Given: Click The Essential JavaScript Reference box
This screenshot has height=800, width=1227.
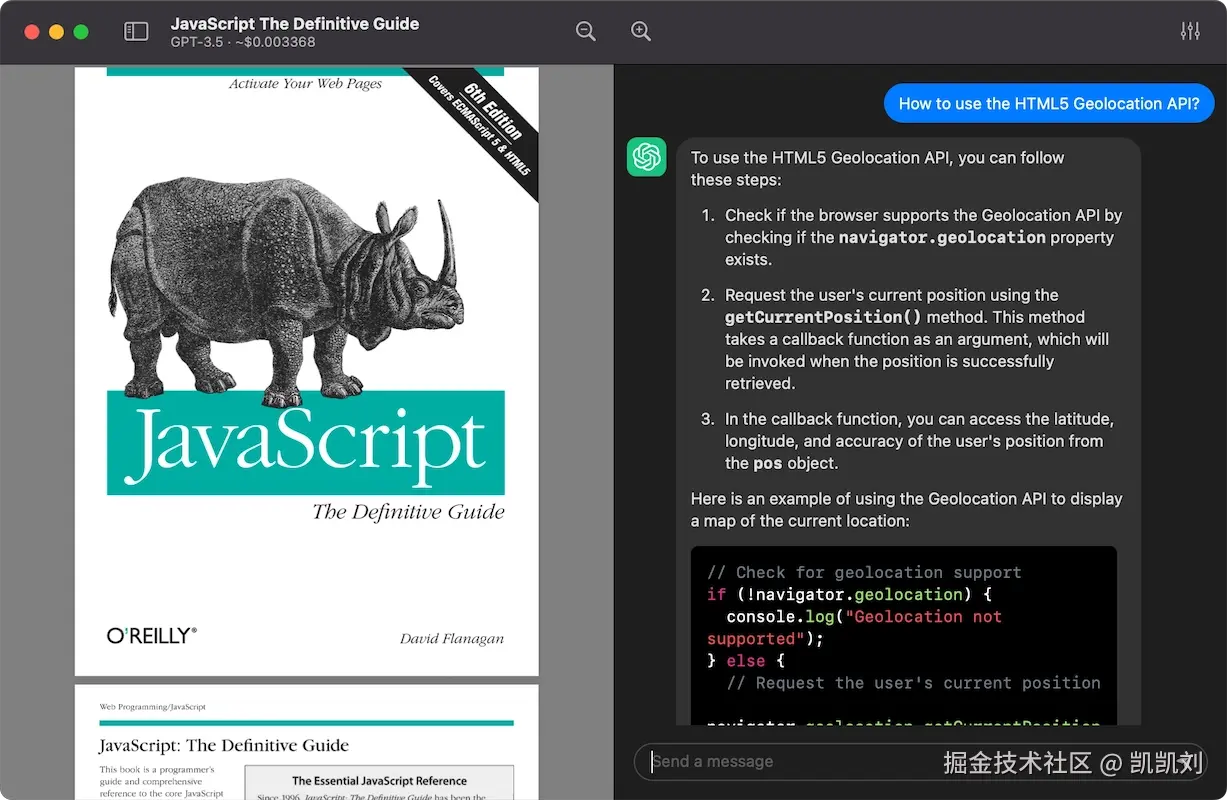Looking at the screenshot, I should point(379,781).
